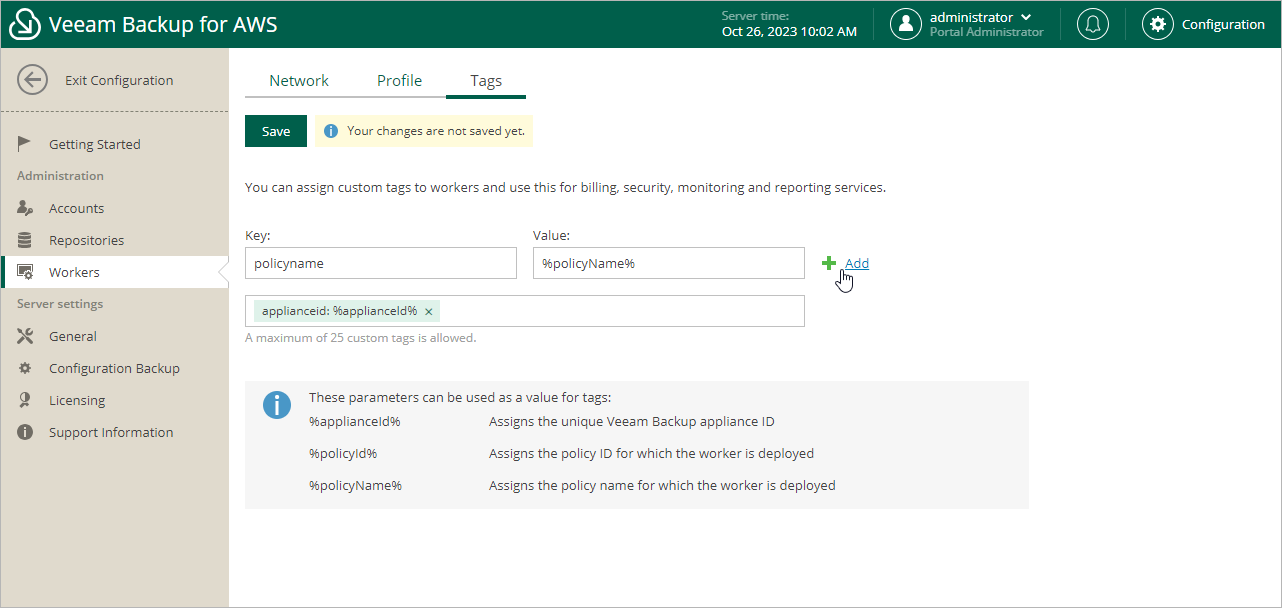Click the Value input field containing %policyName%
1282x608 pixels.
tap(669, 263)
